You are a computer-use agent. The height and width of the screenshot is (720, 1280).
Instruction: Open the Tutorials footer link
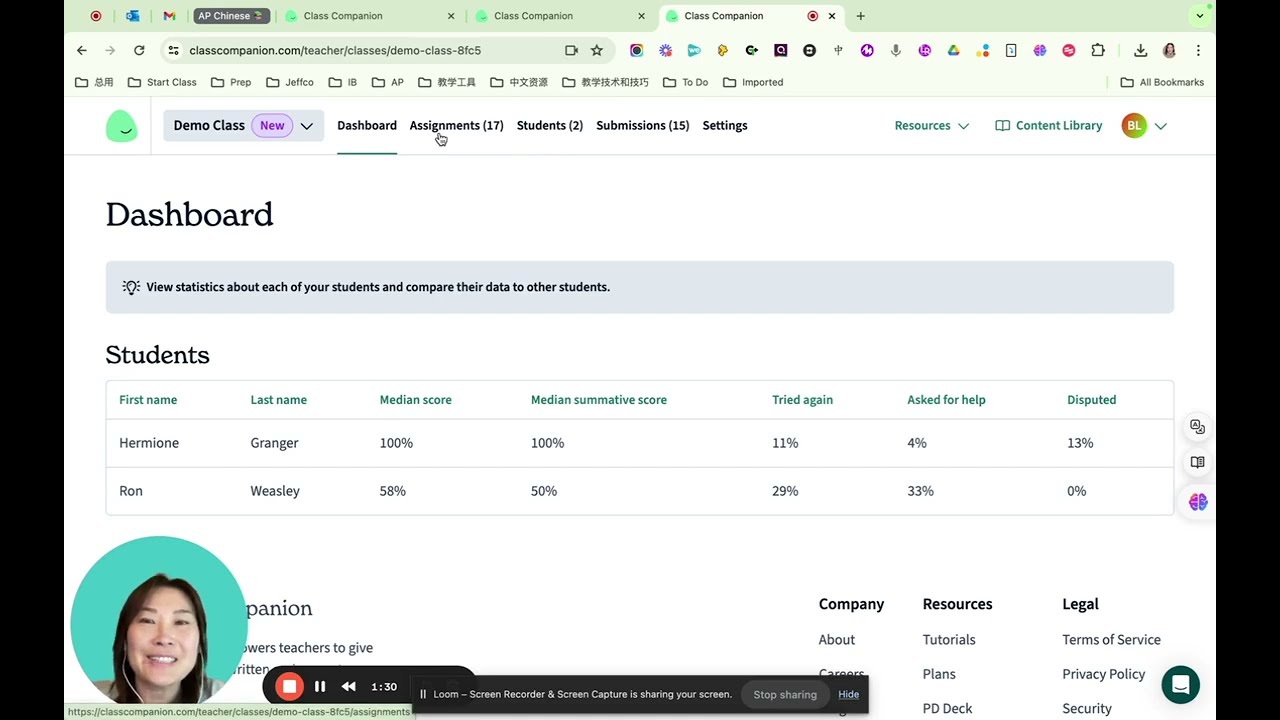click(x=949, y=640)
